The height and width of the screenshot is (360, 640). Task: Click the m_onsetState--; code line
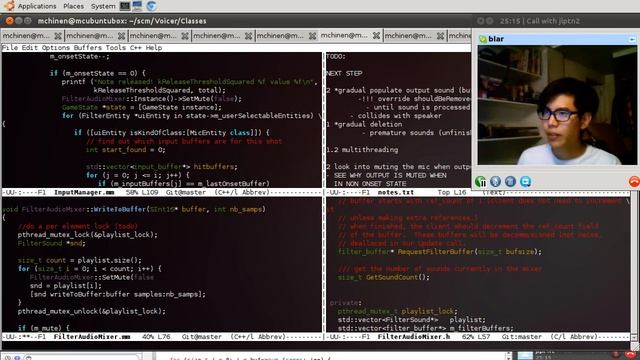click(x=80, y=56)
